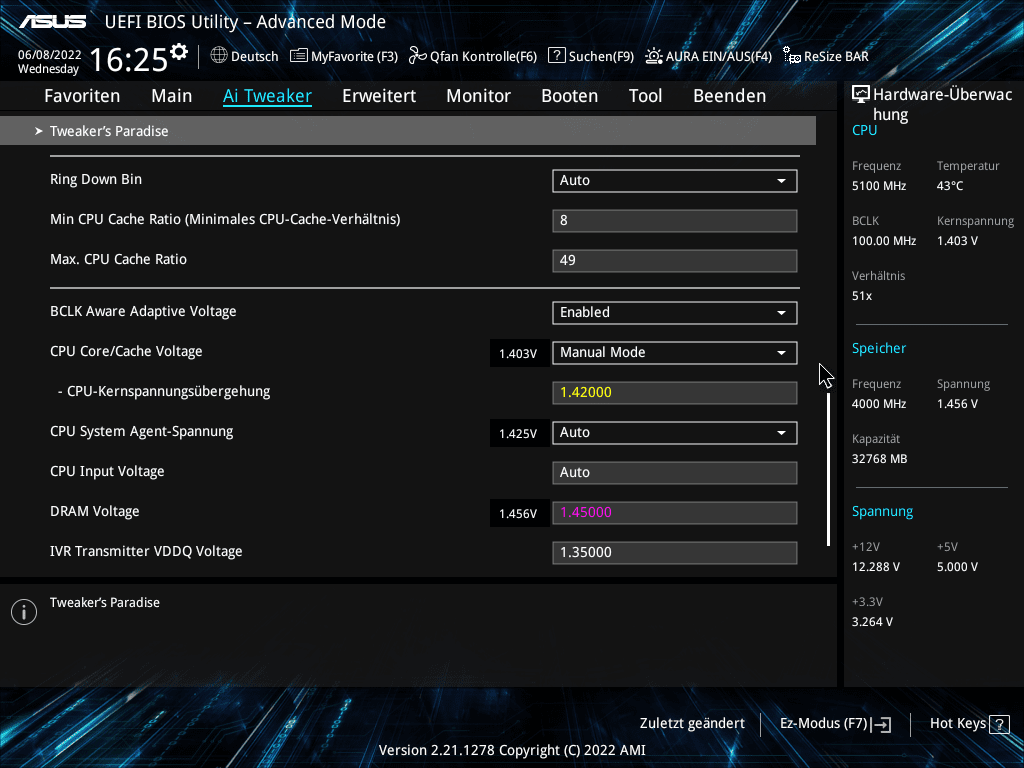Click the ASUS logo
Viewport: 1024px width, 768px height.
click(53, 22)
